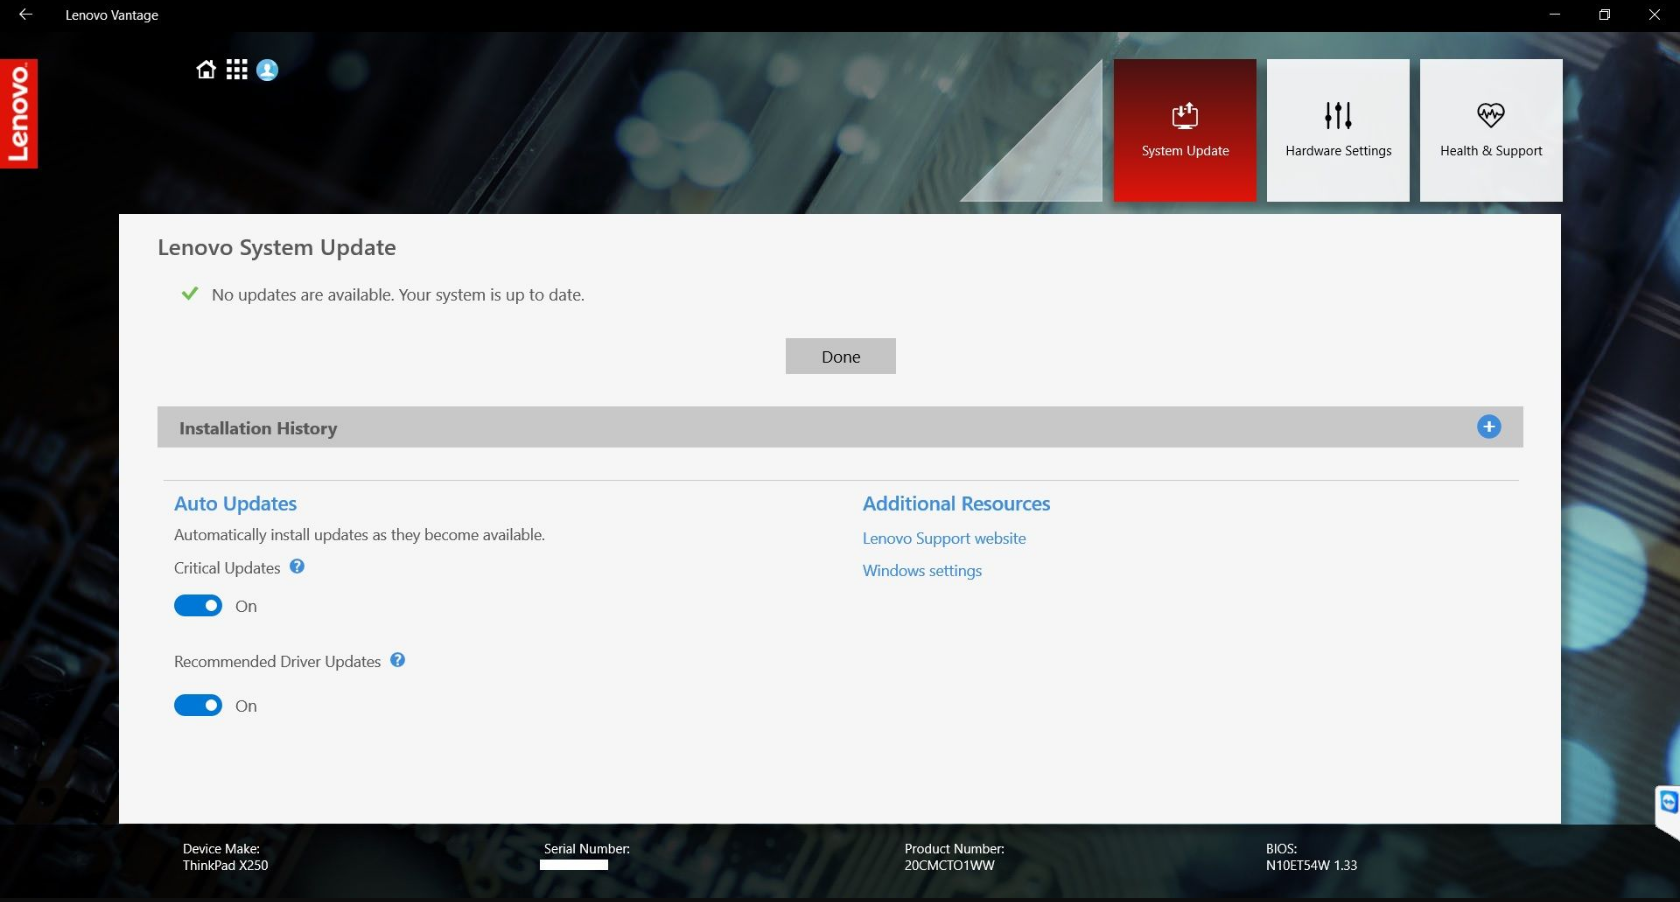The image size is (1680, 902).
Task: Open the Windows settings link
Action: pos(922,571)
